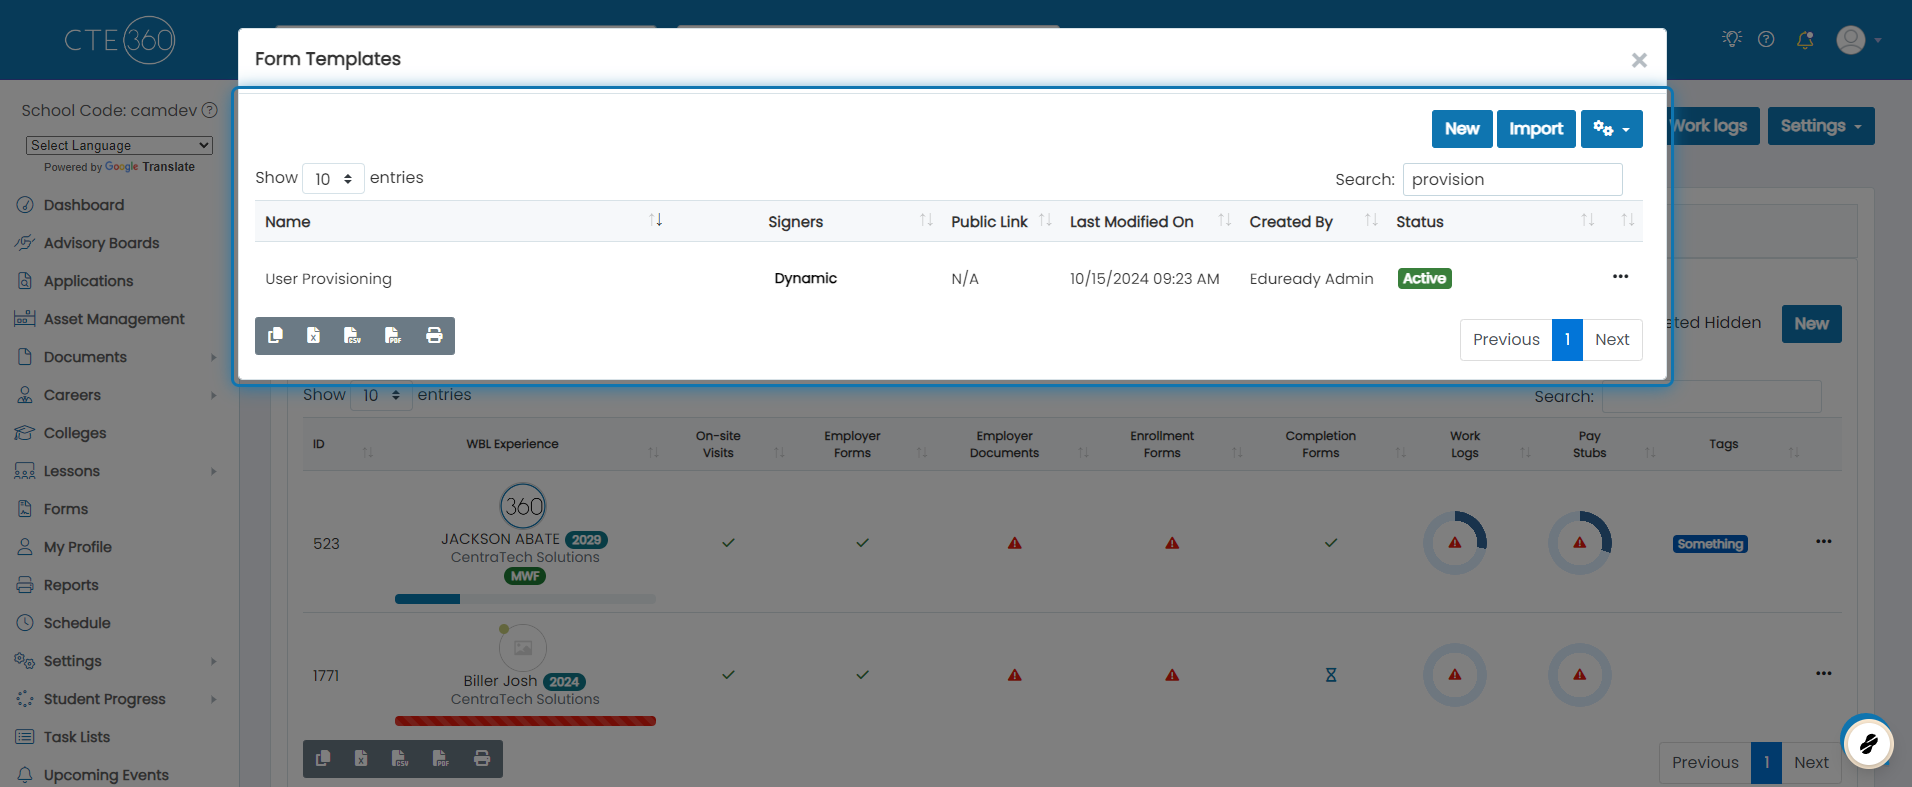
Task: Click the Something tag badge
Action: 1710,544
